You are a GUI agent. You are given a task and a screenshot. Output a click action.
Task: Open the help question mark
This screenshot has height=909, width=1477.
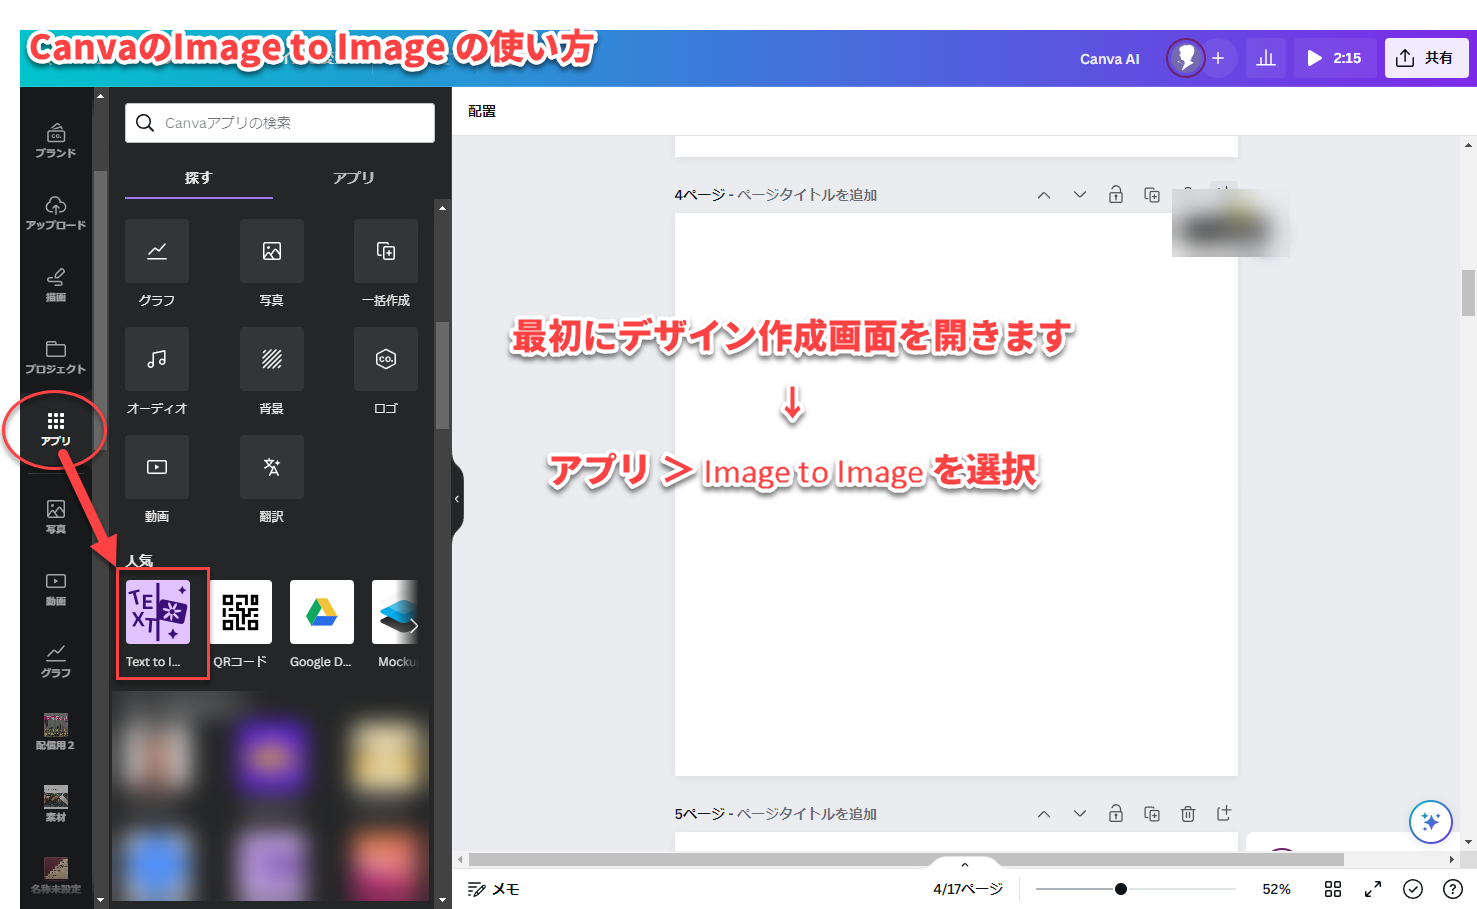pos(1453,889)
